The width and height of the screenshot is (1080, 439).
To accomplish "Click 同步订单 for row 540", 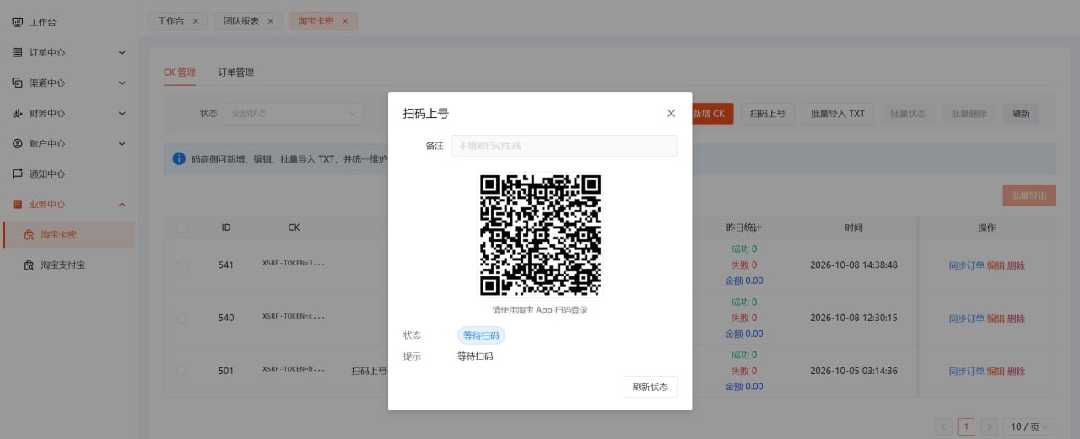I will (966, 318).
